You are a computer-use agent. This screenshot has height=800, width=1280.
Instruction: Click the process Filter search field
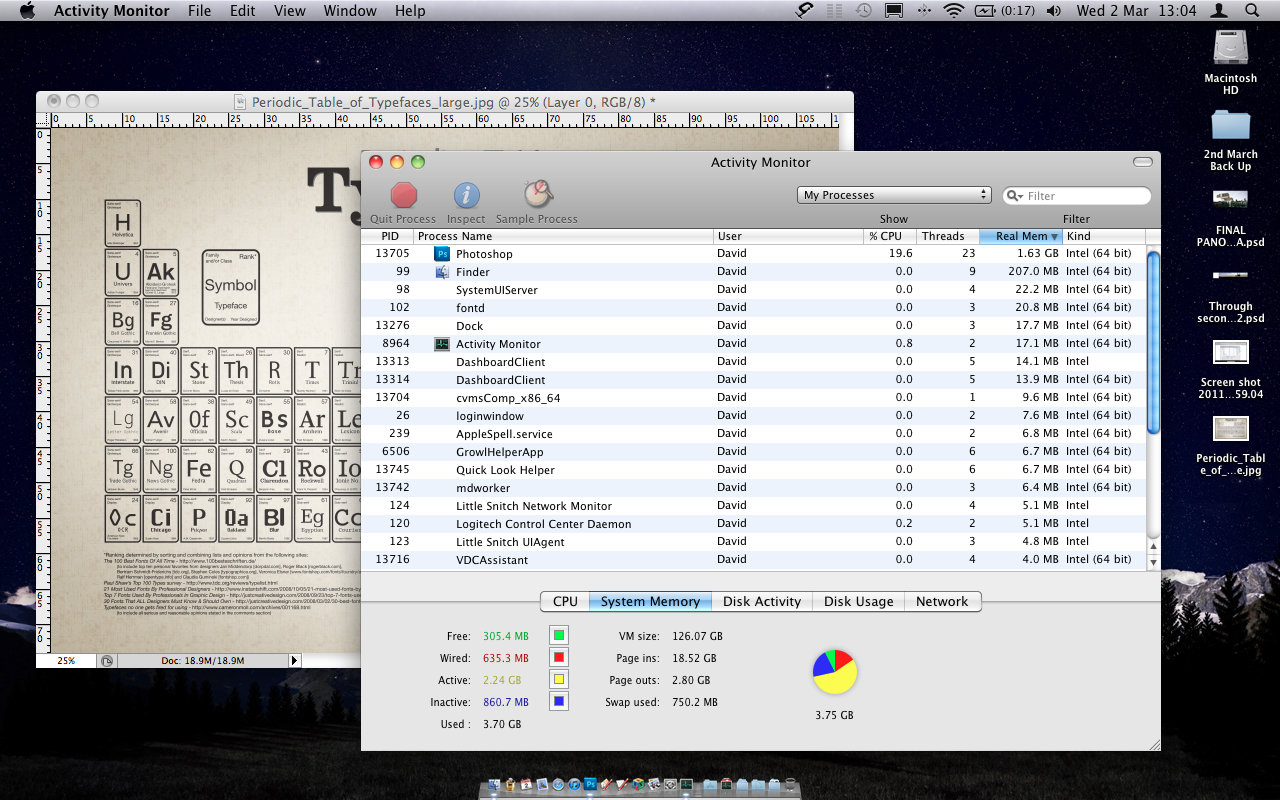(x=1077, y=196)
